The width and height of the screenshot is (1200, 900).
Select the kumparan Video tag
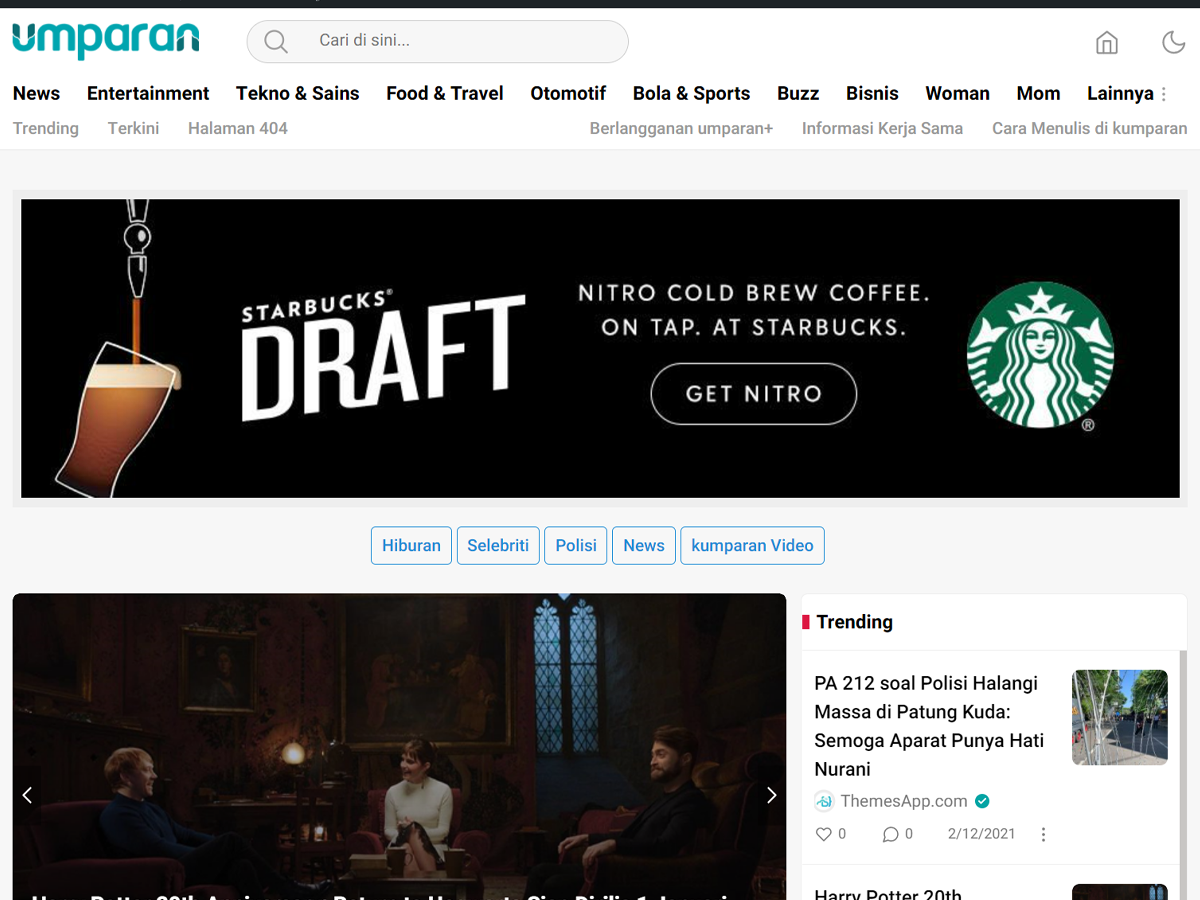(x=752, y=546)
